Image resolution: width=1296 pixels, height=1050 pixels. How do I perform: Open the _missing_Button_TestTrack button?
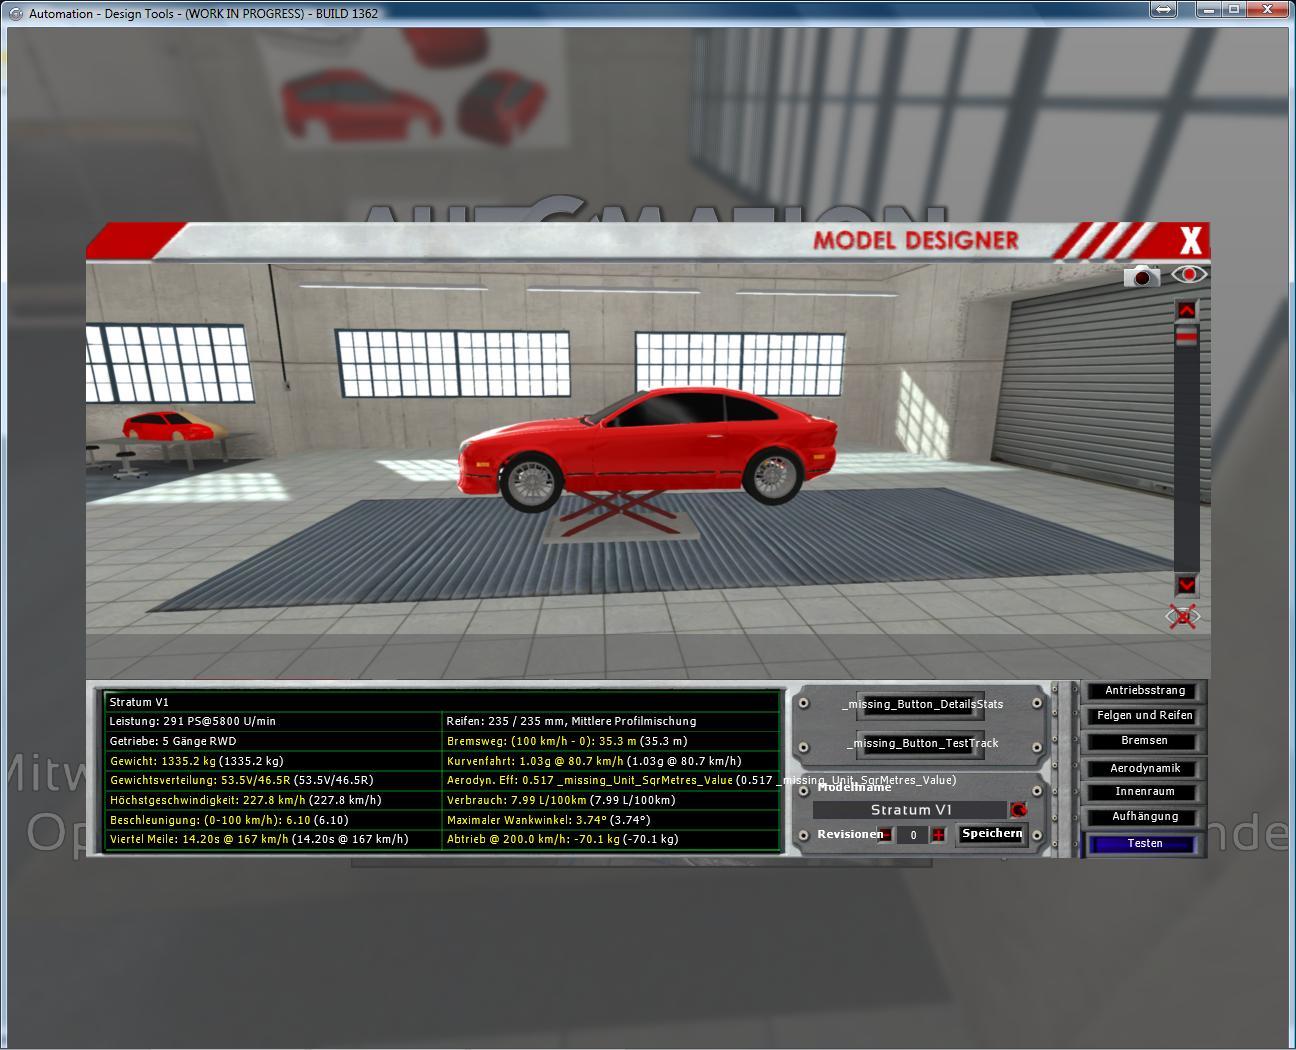tap(921, 743)
